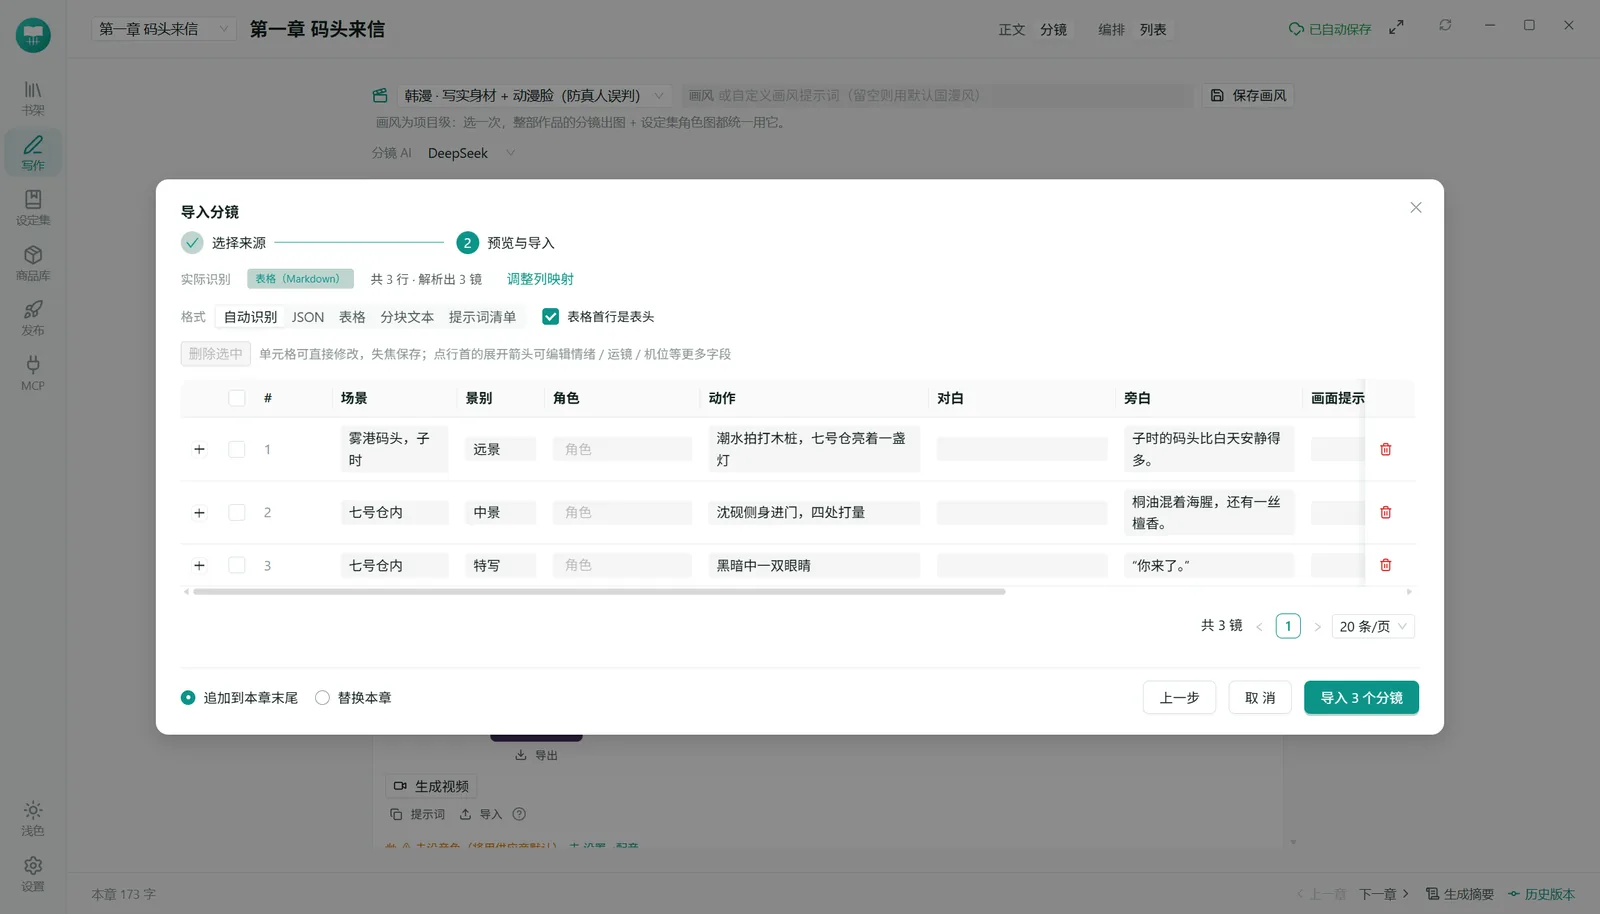Image resolution: width=1600 pixels, height=914 pixels.
Task: Close the 导入分镜 dialog
Action: (x=1416, y=208)
